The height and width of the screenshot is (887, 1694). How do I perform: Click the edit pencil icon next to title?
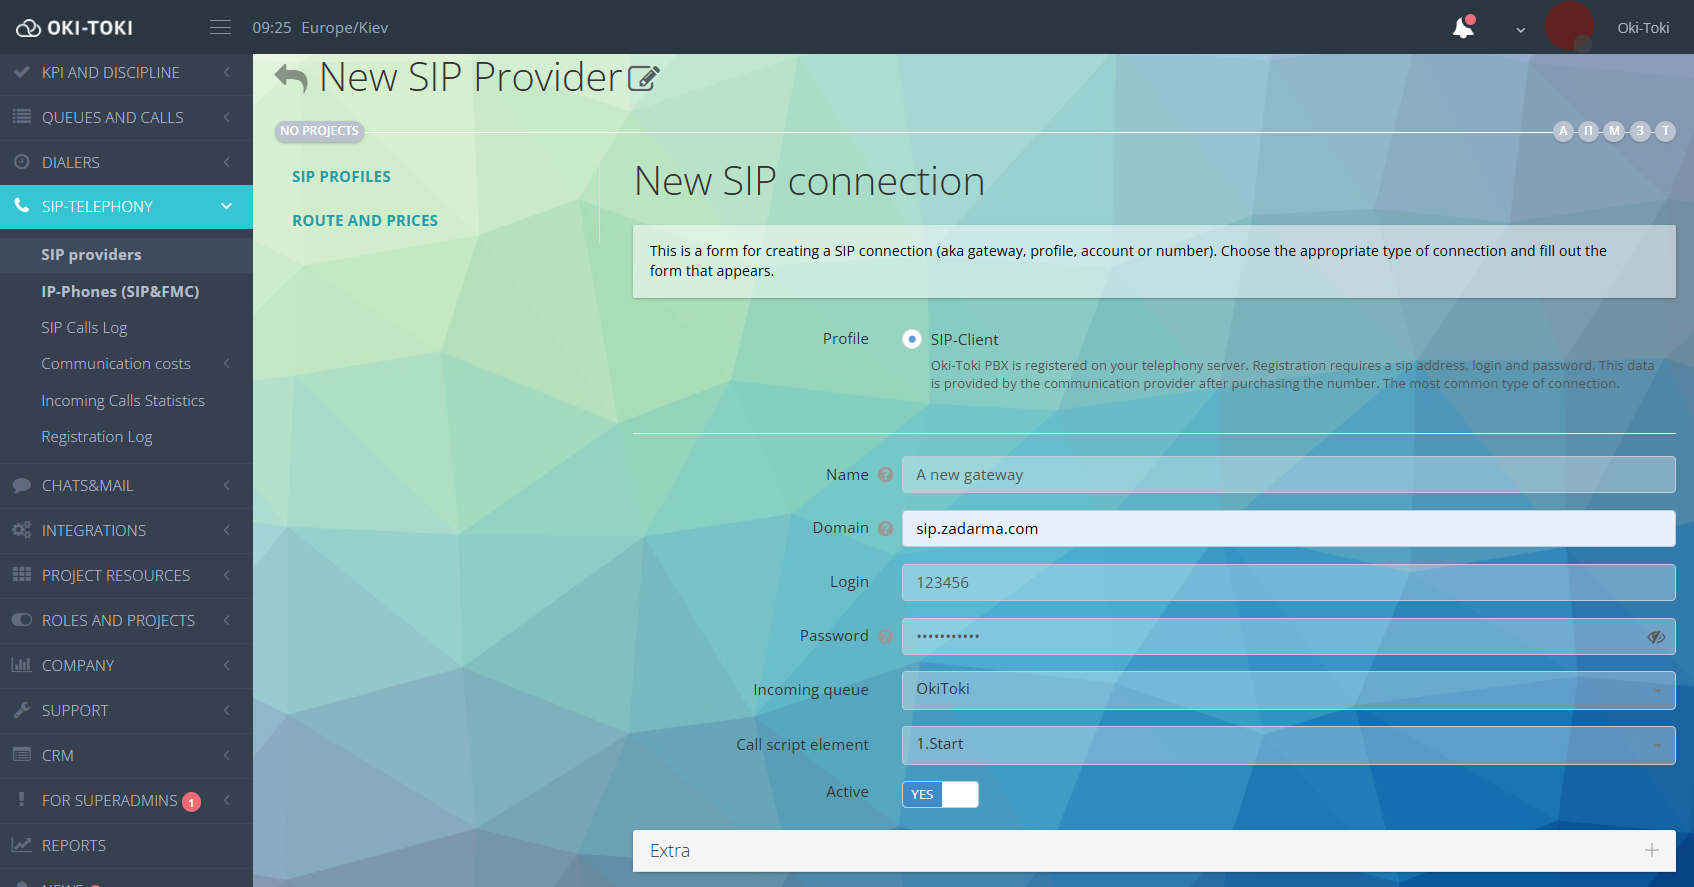(x=643, y=78)
